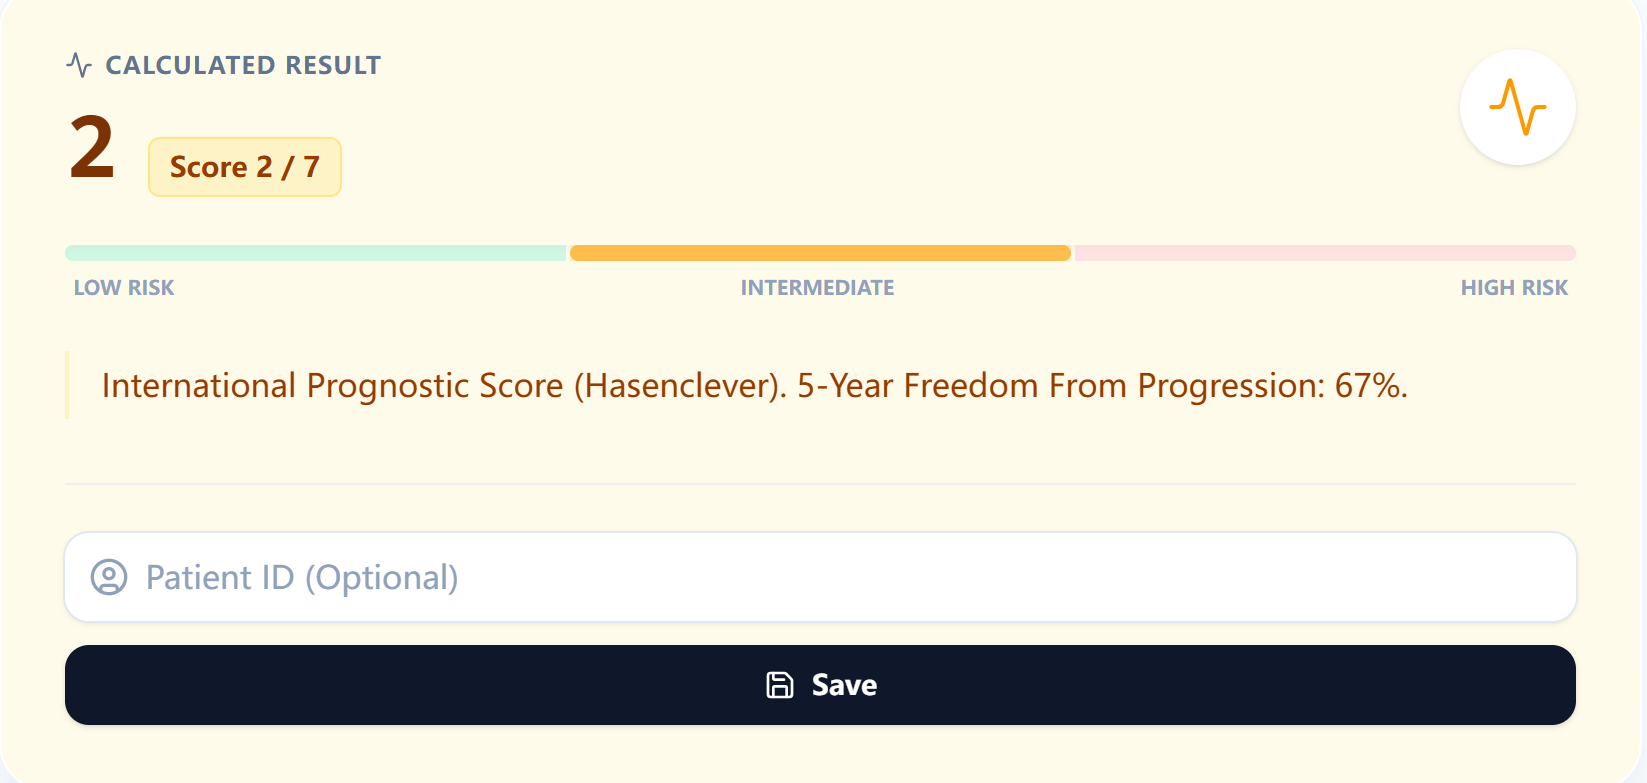Click the INTERMEDIATE segment of the risk bar
The image size is (1647, 783).
pyautogui.click(x=819, y=252)
